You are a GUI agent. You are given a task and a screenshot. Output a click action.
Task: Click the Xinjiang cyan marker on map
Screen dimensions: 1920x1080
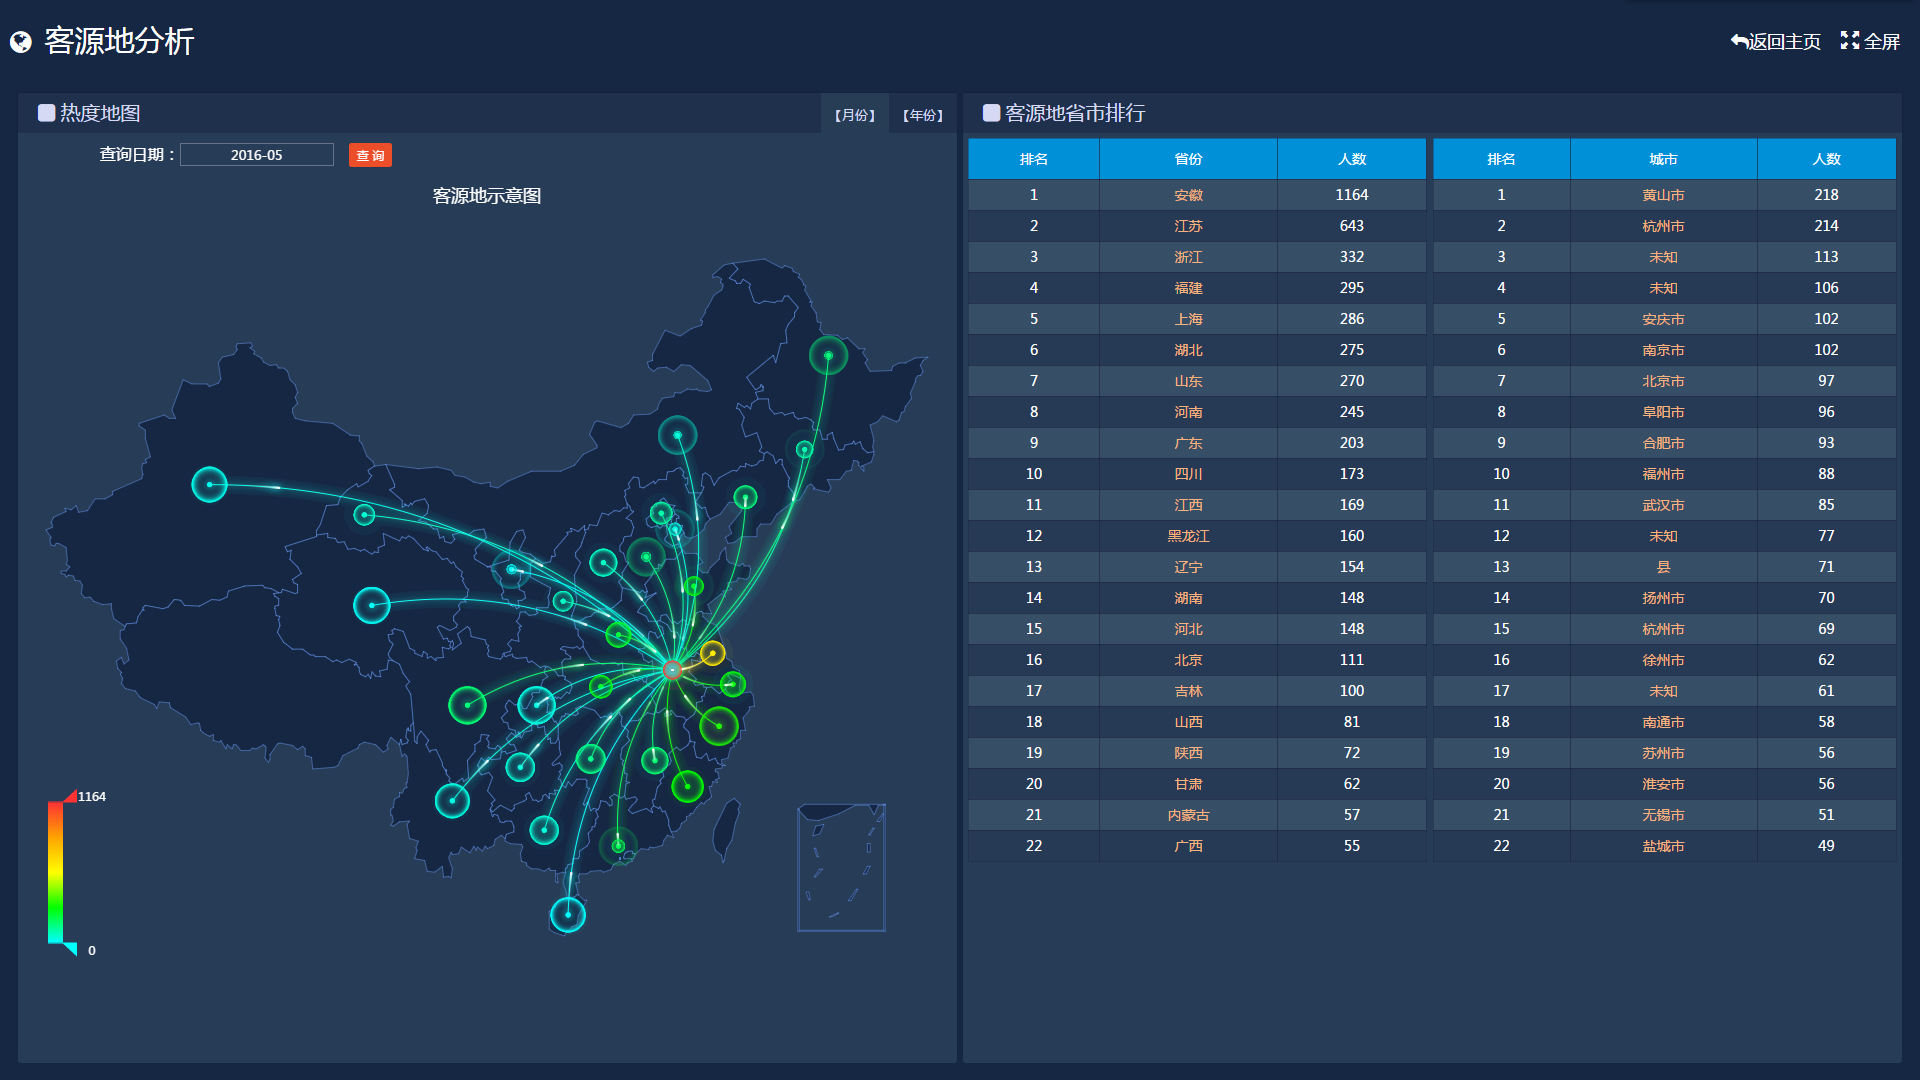pos(209,485)
